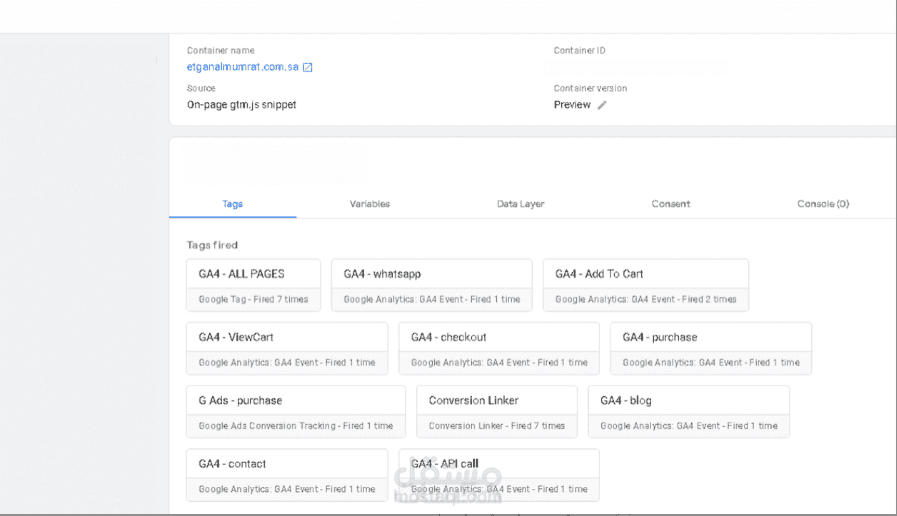Image resolution: width=897 pixels, height=516 pixels.
Task: Open the GA4 - Add To Cart tag
Action: tap(645, 285)
